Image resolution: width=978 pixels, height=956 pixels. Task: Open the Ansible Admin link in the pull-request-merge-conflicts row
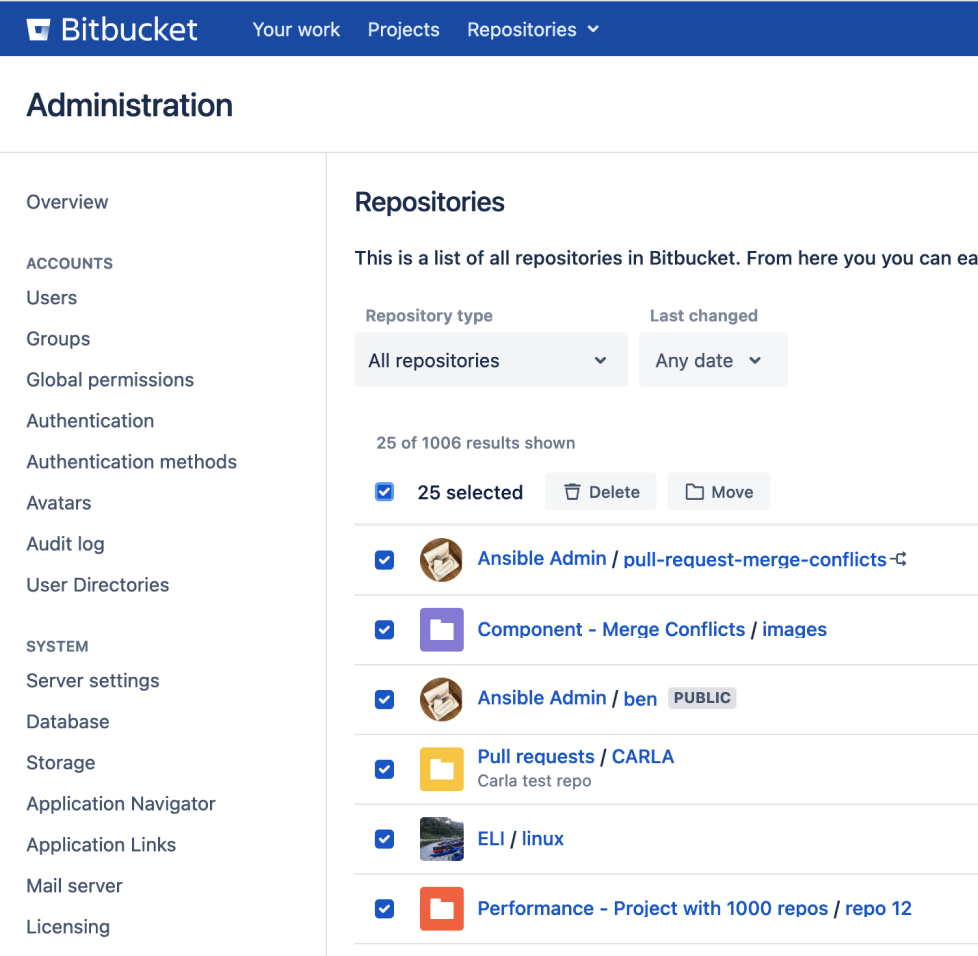542,559
